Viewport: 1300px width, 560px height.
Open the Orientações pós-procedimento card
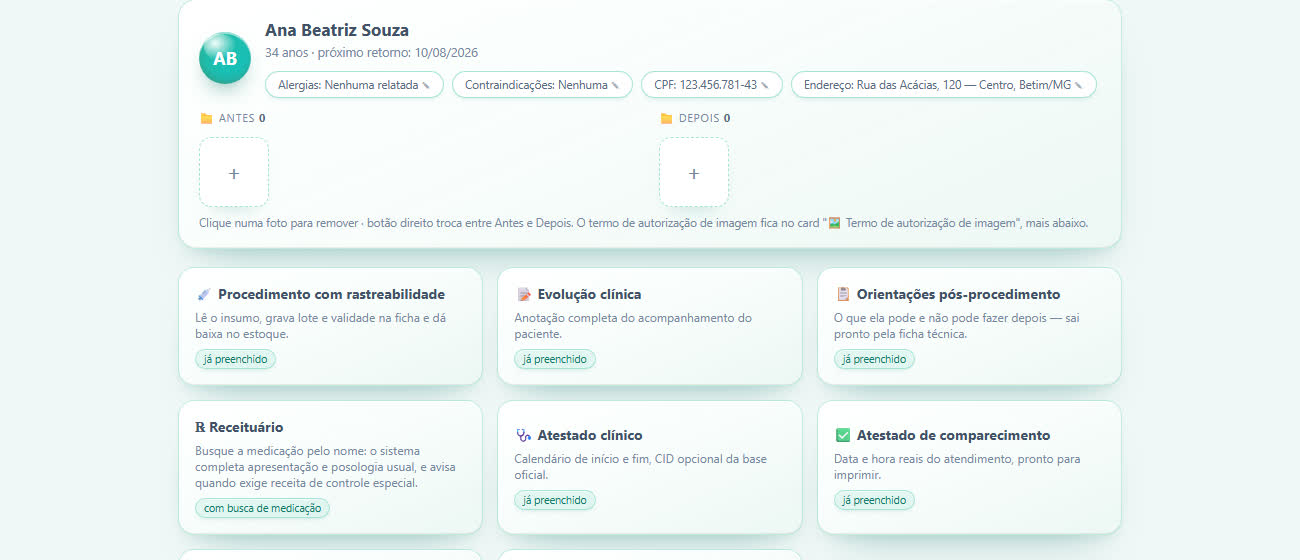tap(969, 326)
